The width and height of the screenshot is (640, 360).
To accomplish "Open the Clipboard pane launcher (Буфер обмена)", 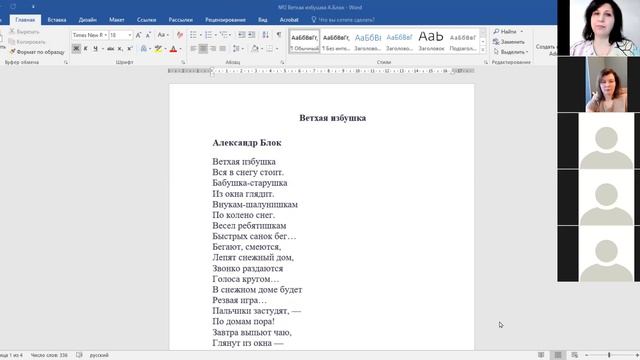I will point(66,62).
